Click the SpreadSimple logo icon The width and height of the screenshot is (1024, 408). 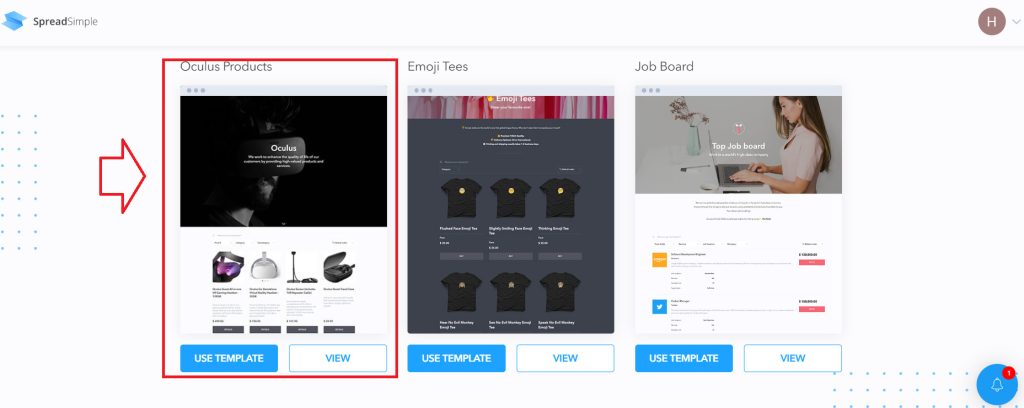point(14,21)
